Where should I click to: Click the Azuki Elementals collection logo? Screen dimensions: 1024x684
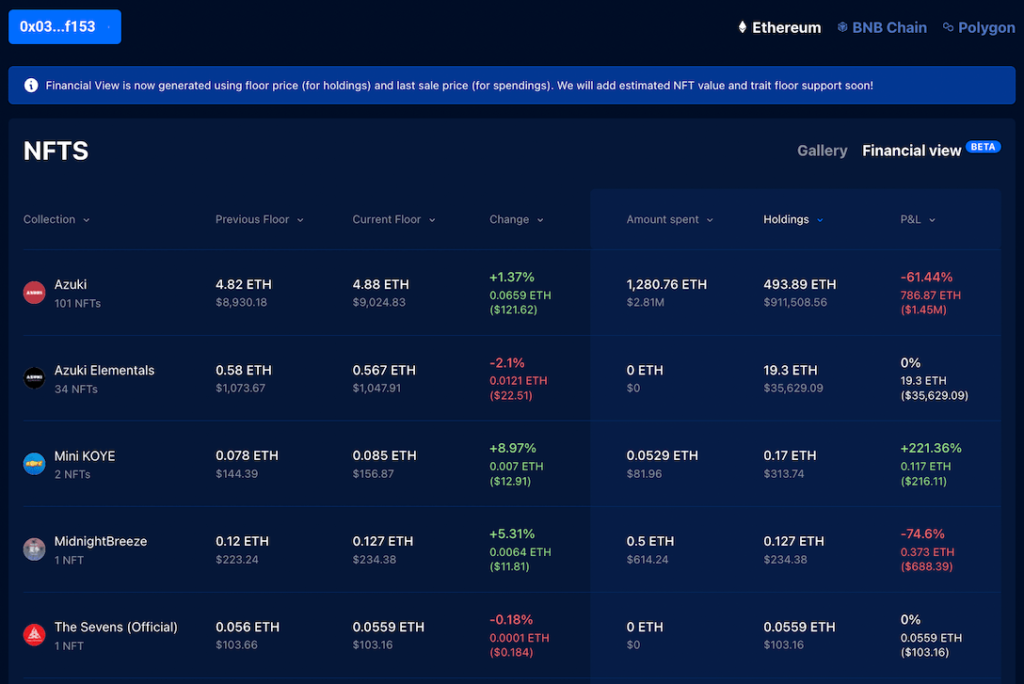click(34, 378)
